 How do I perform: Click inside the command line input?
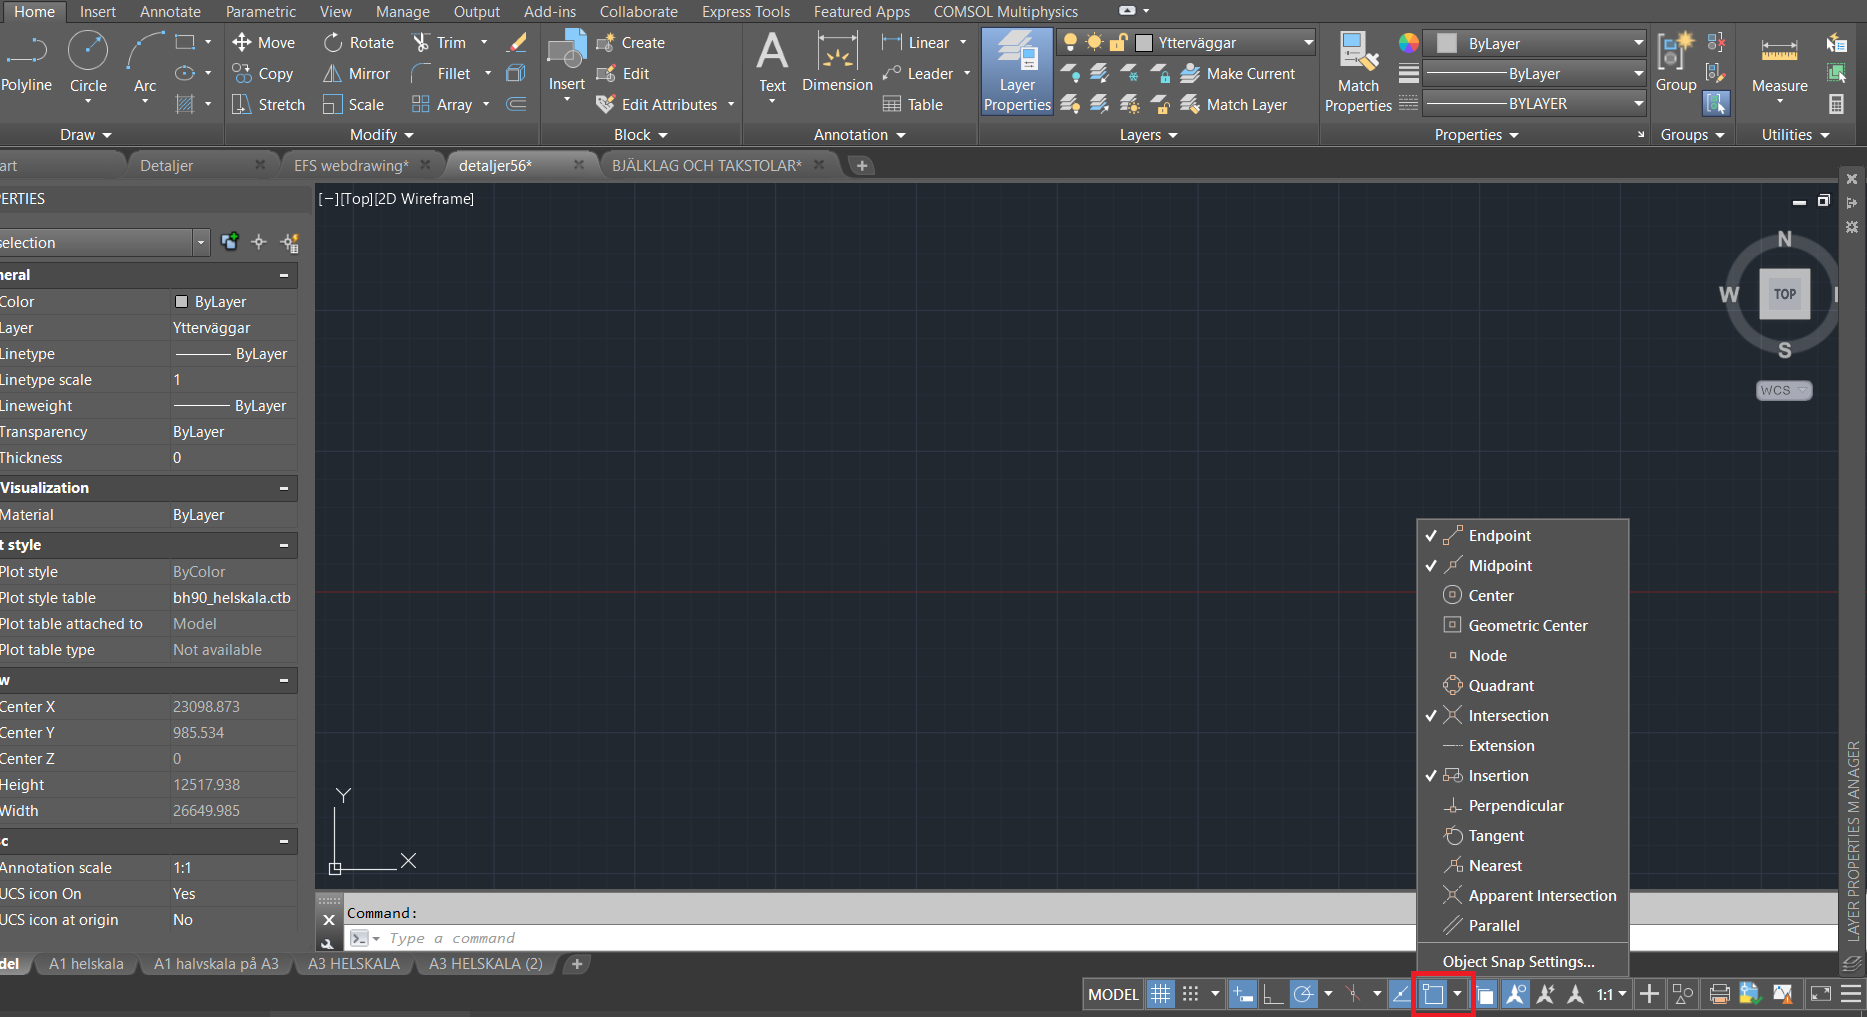(x=700, y=938)
